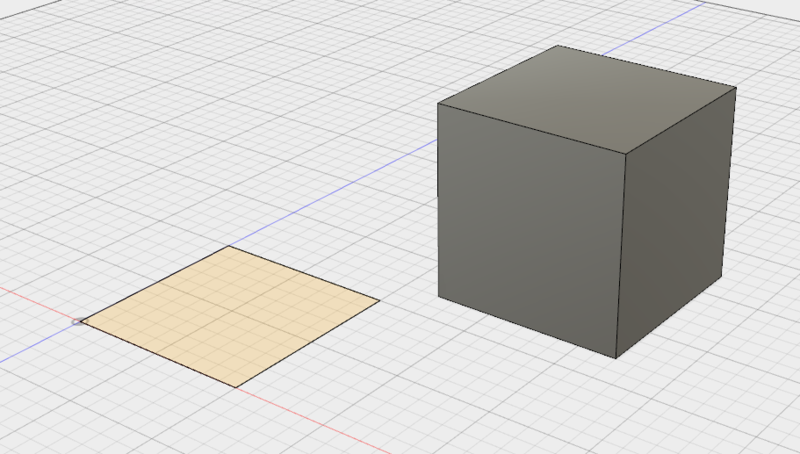
Task: Select the top face of the gray cube
Action: 587,98
